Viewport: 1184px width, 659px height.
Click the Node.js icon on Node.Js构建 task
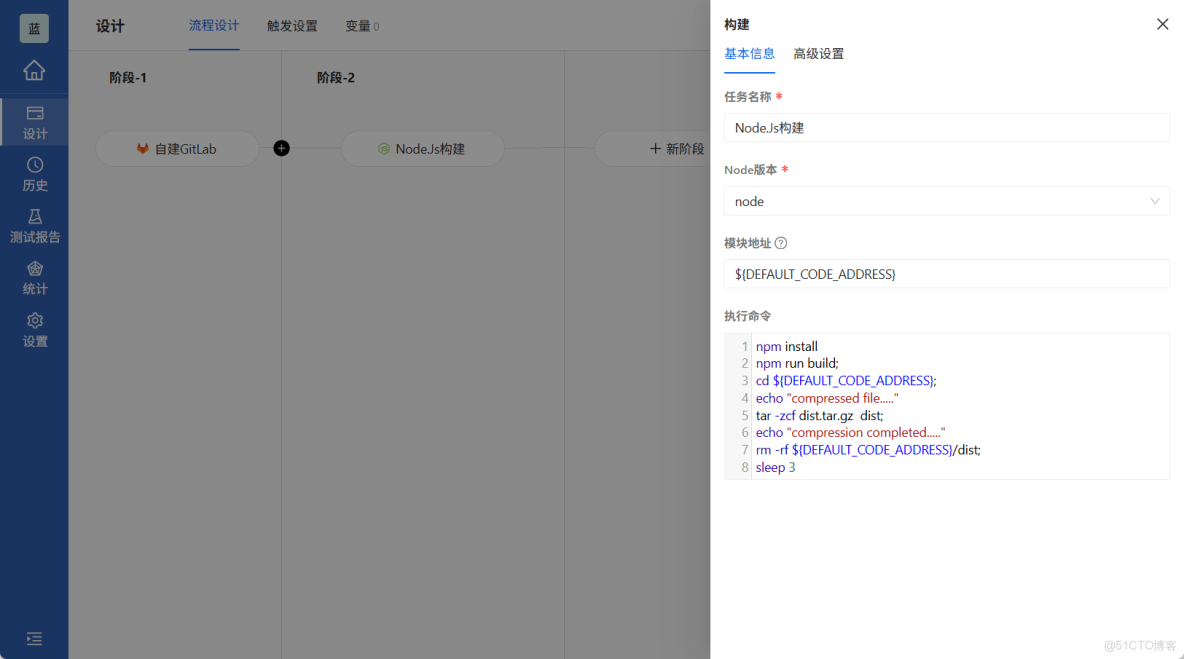pos(385,148)
